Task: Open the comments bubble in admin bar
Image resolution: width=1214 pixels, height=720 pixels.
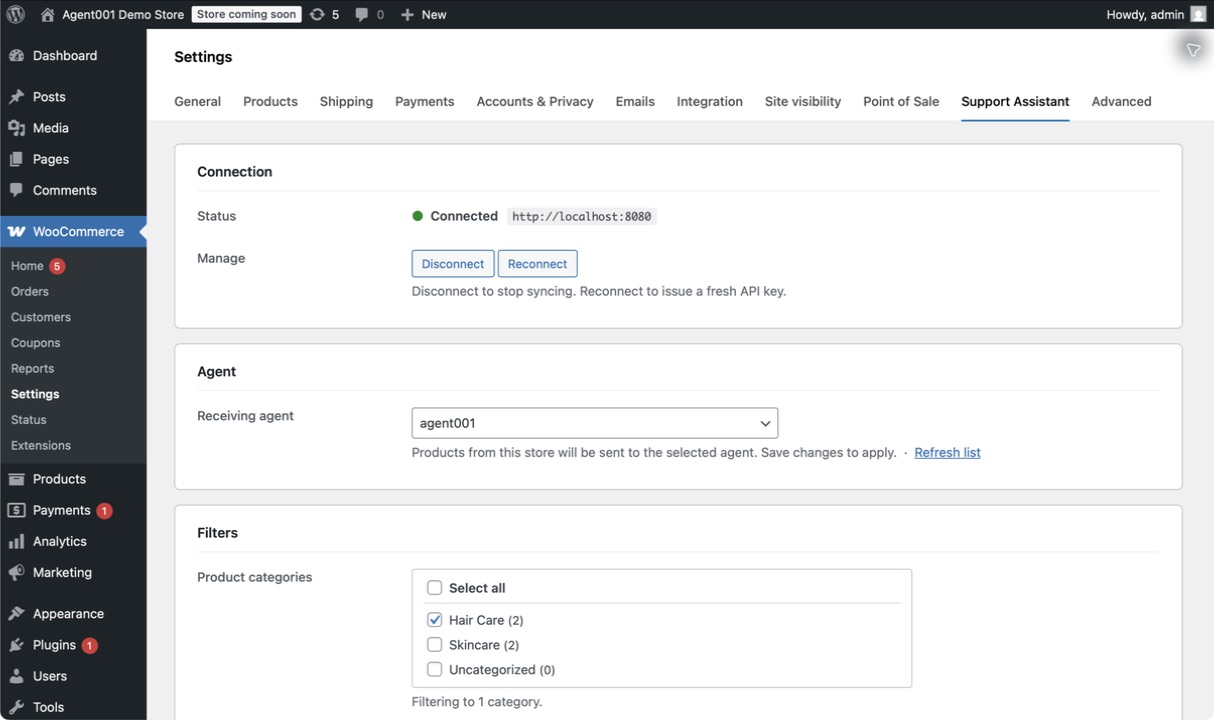Action: click(361, 14)
